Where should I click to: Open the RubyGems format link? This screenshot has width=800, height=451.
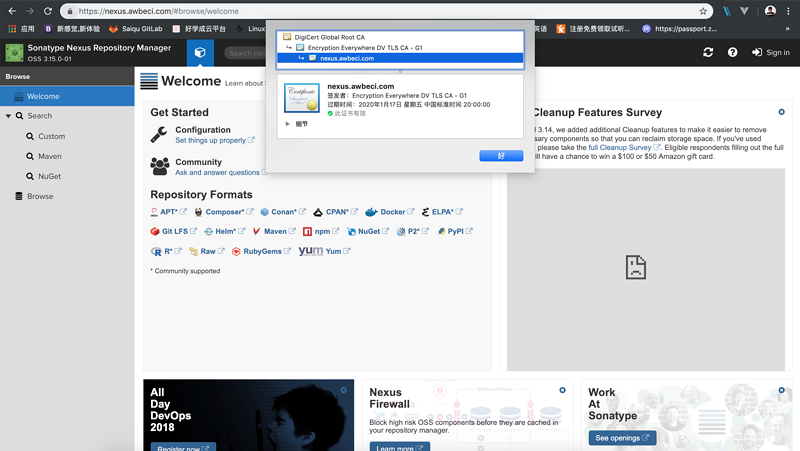pyautogui.click(x=262, y=251)
